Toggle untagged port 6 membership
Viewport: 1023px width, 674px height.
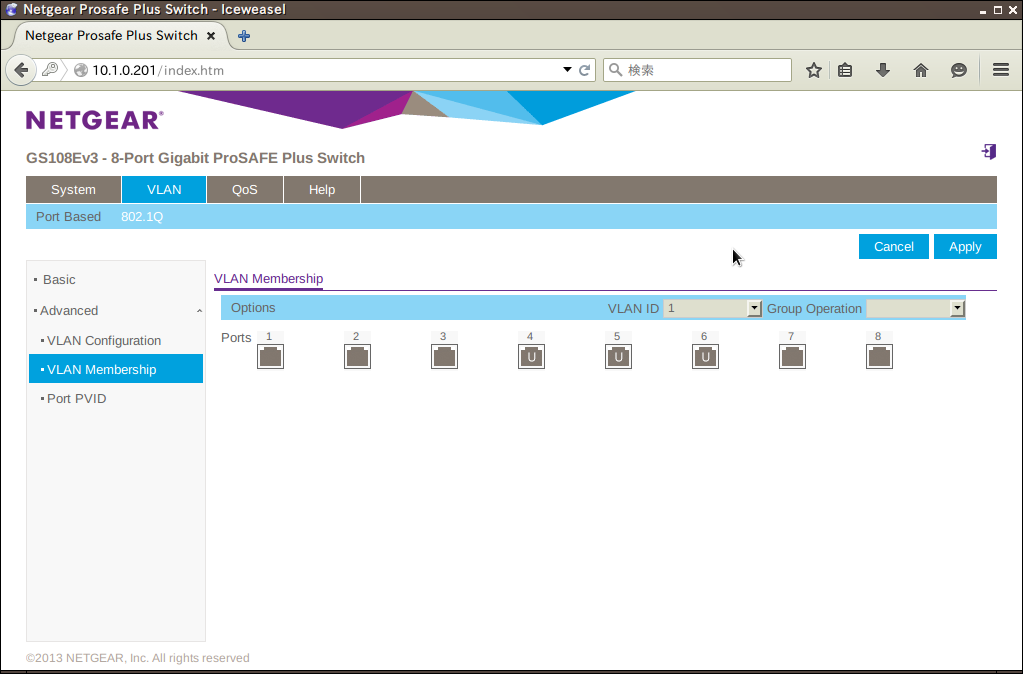click(705, 356)
